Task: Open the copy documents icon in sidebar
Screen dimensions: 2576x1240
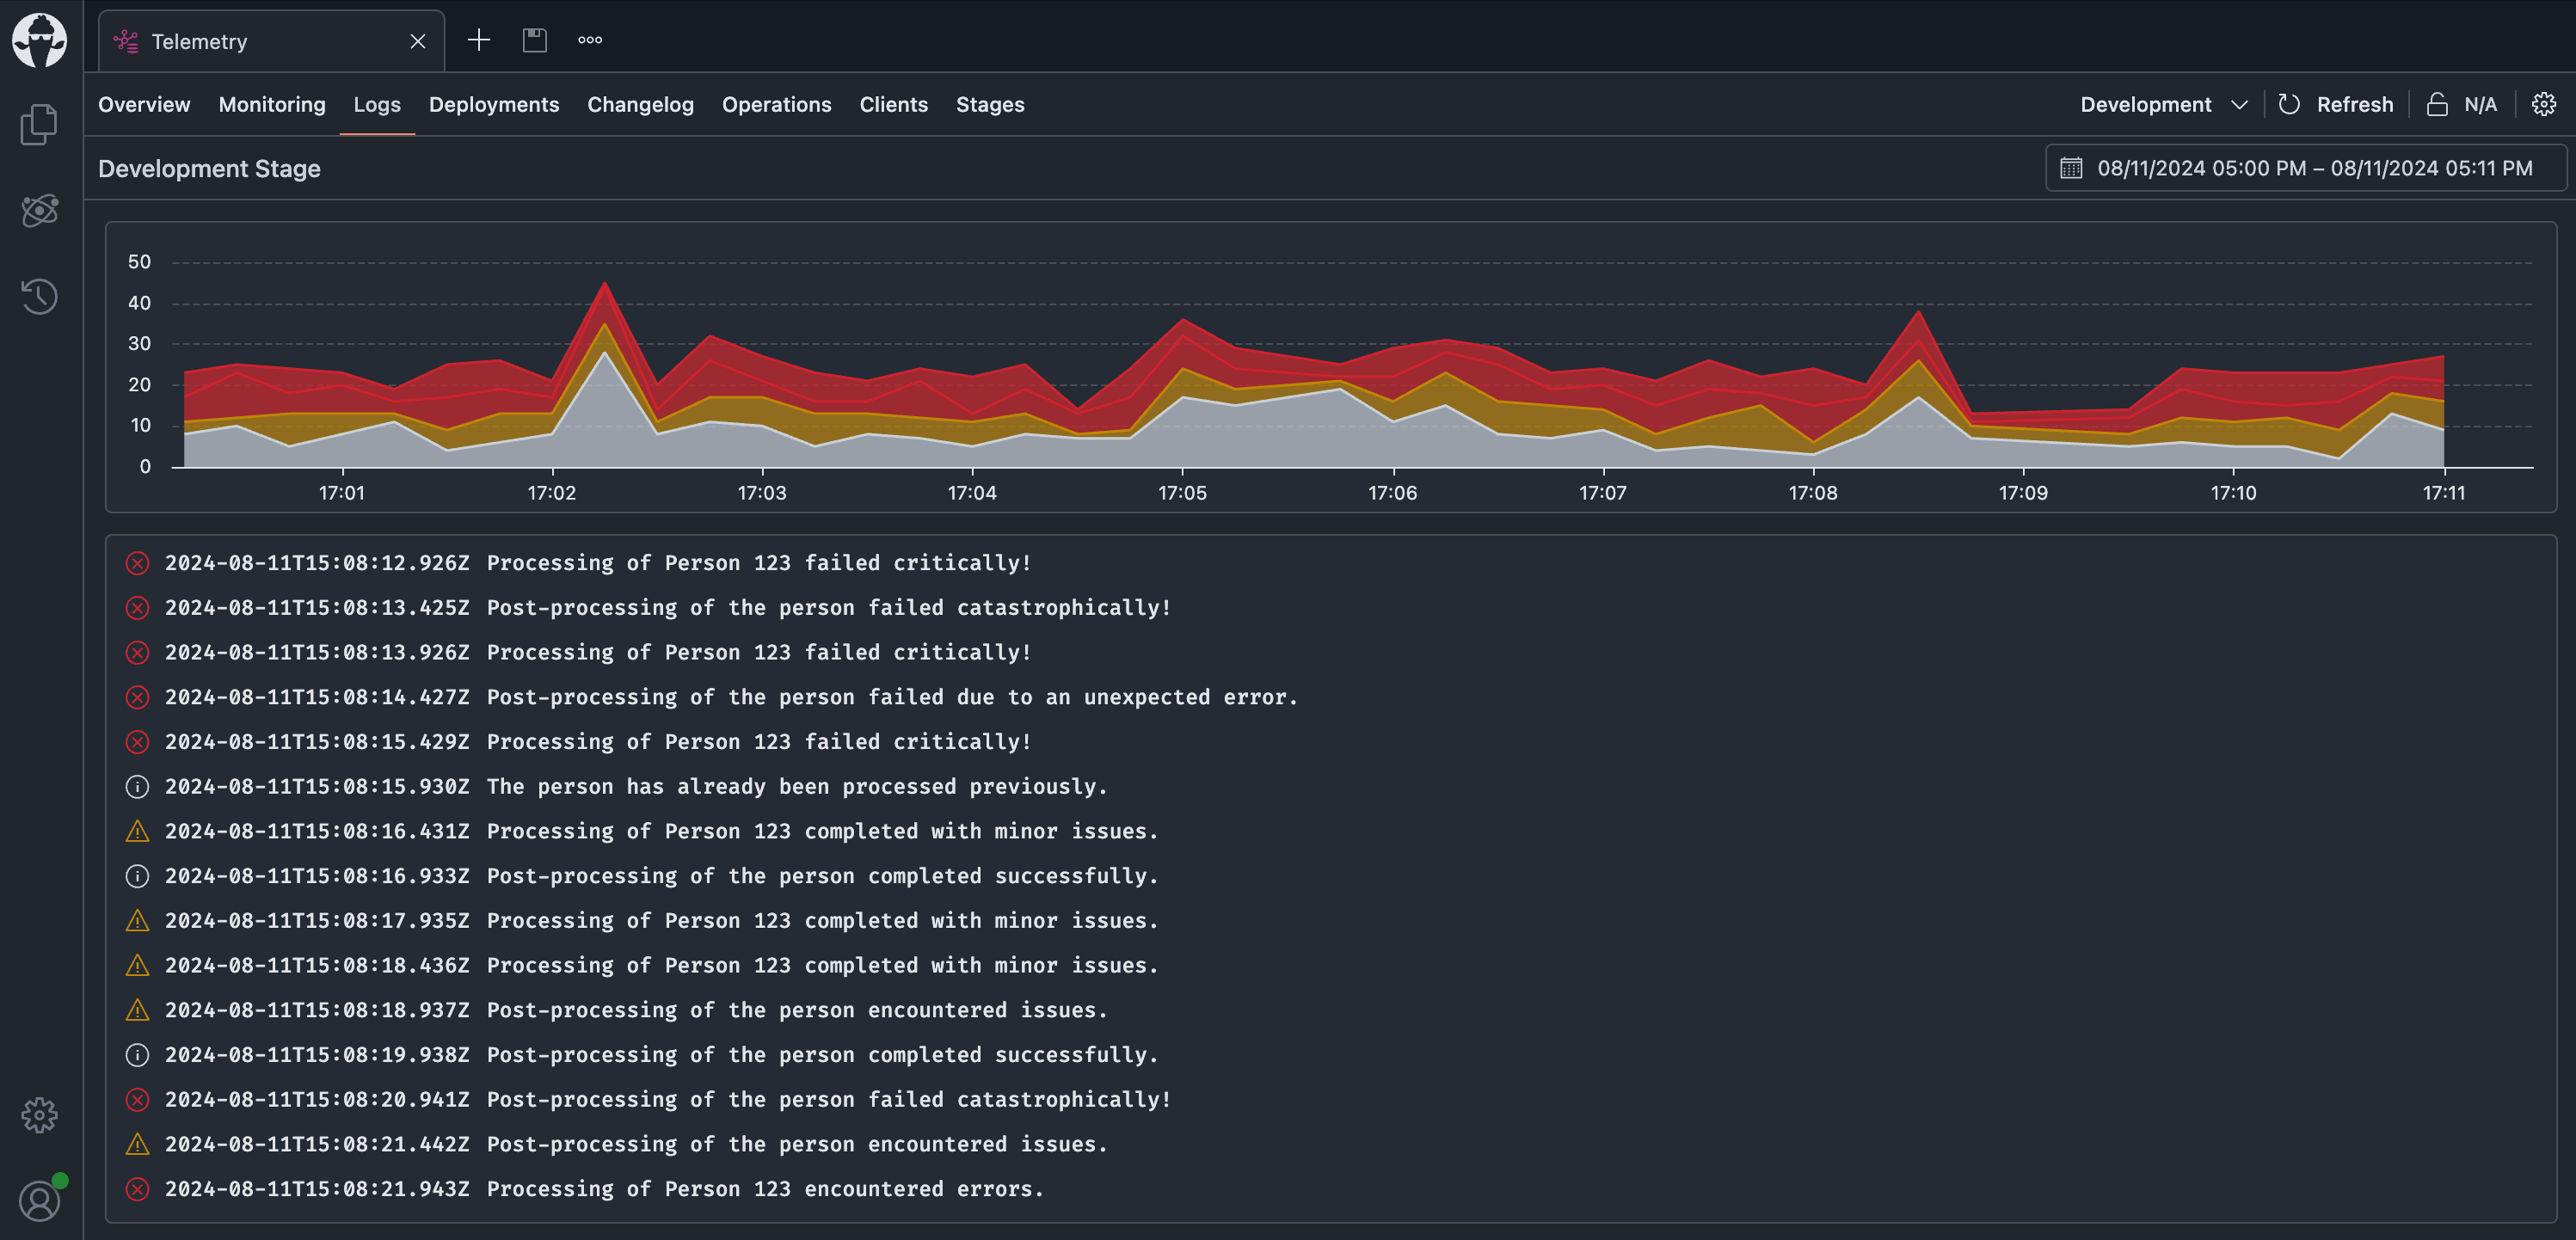Action: pos(39,124)
